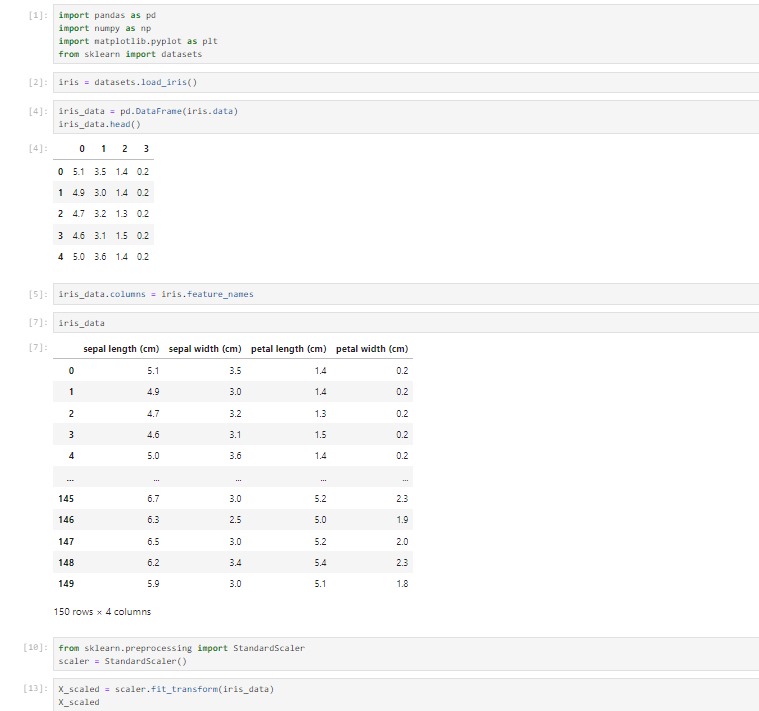Click column header '3' in the head() table
The height and width of the screenshot is (711, 759).
click(146, 149)
